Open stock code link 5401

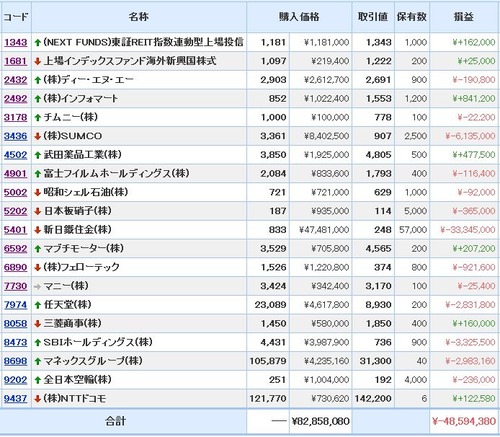16,230
